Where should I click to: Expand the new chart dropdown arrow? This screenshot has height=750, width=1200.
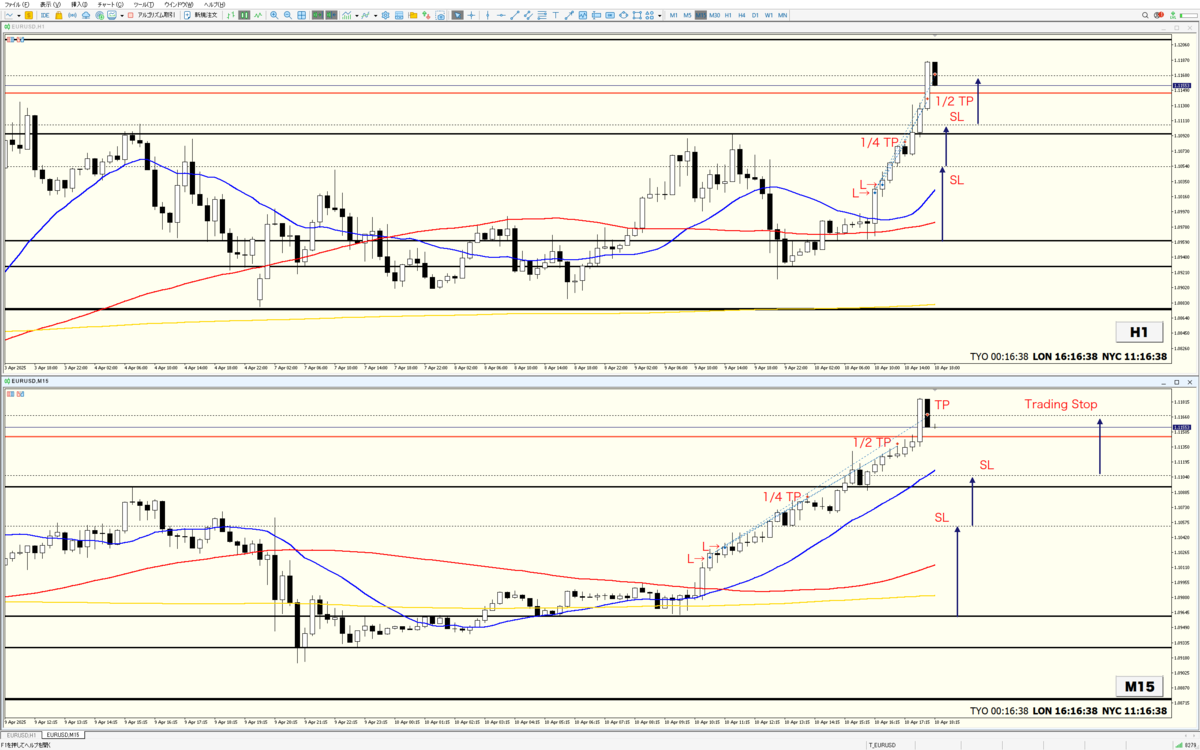coord(19,15)
